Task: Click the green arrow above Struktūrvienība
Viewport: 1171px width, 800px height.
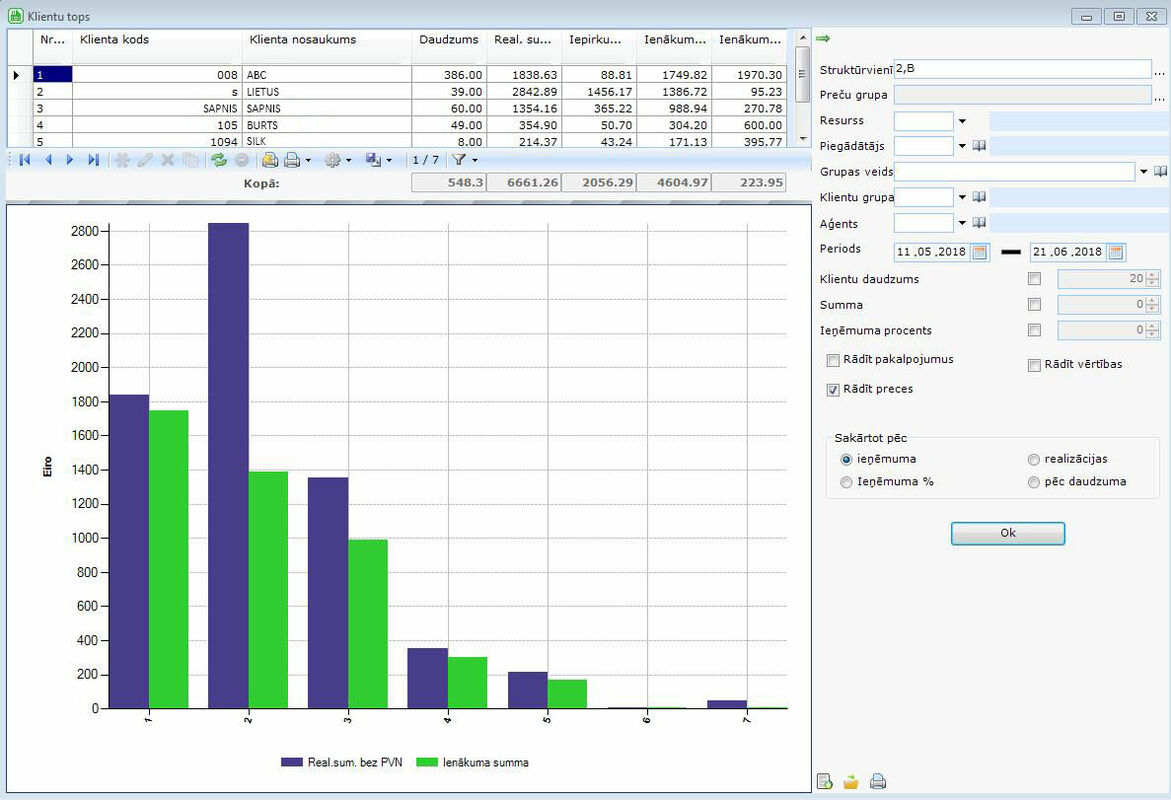Action: coord(824,39)
